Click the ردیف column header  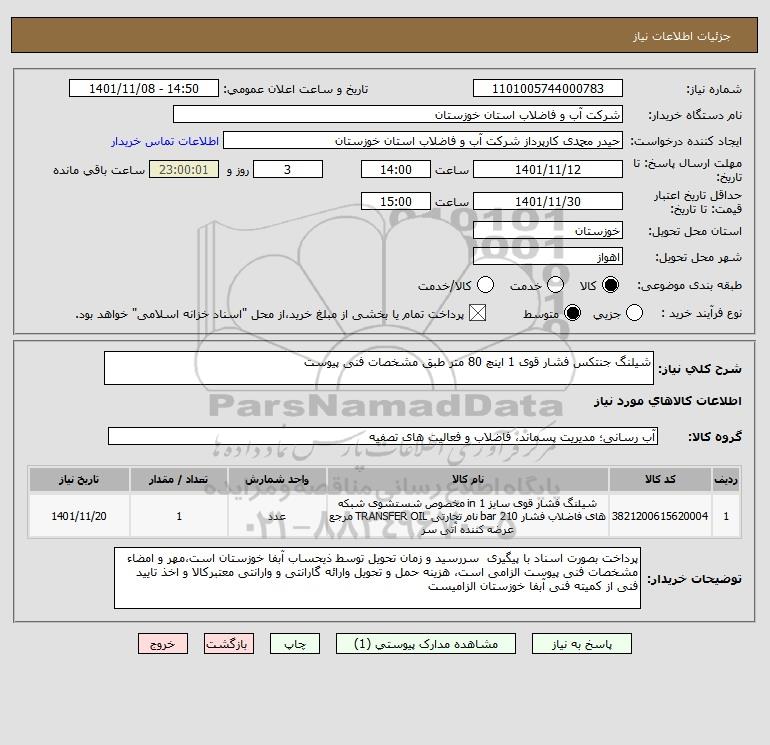tap(726, 479)
